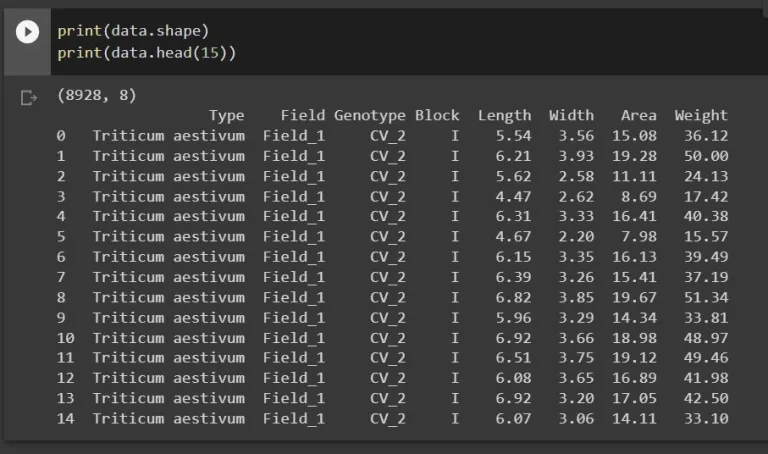Click the Length column header
768x454 pixels.
click(x=504, y=116)
